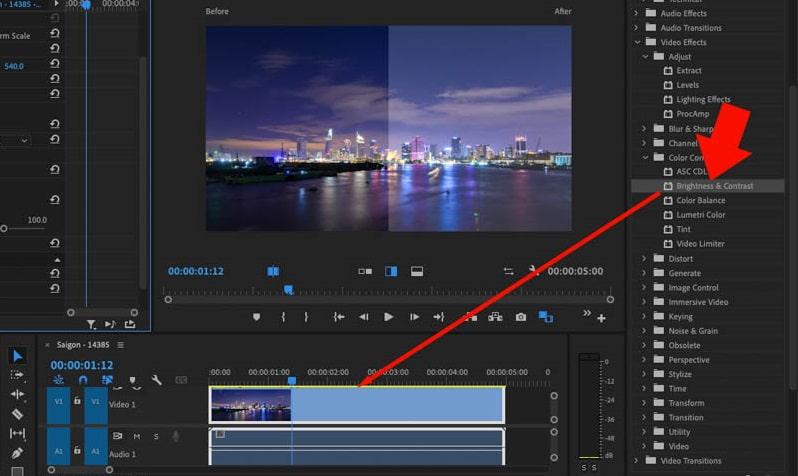Select the Ripple Edit tool

[17, 394]
